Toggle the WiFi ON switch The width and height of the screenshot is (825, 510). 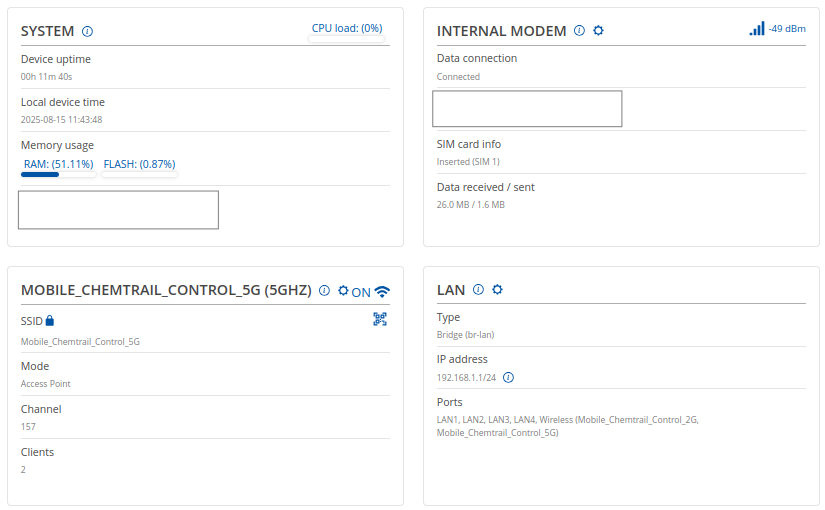[361, 292]
